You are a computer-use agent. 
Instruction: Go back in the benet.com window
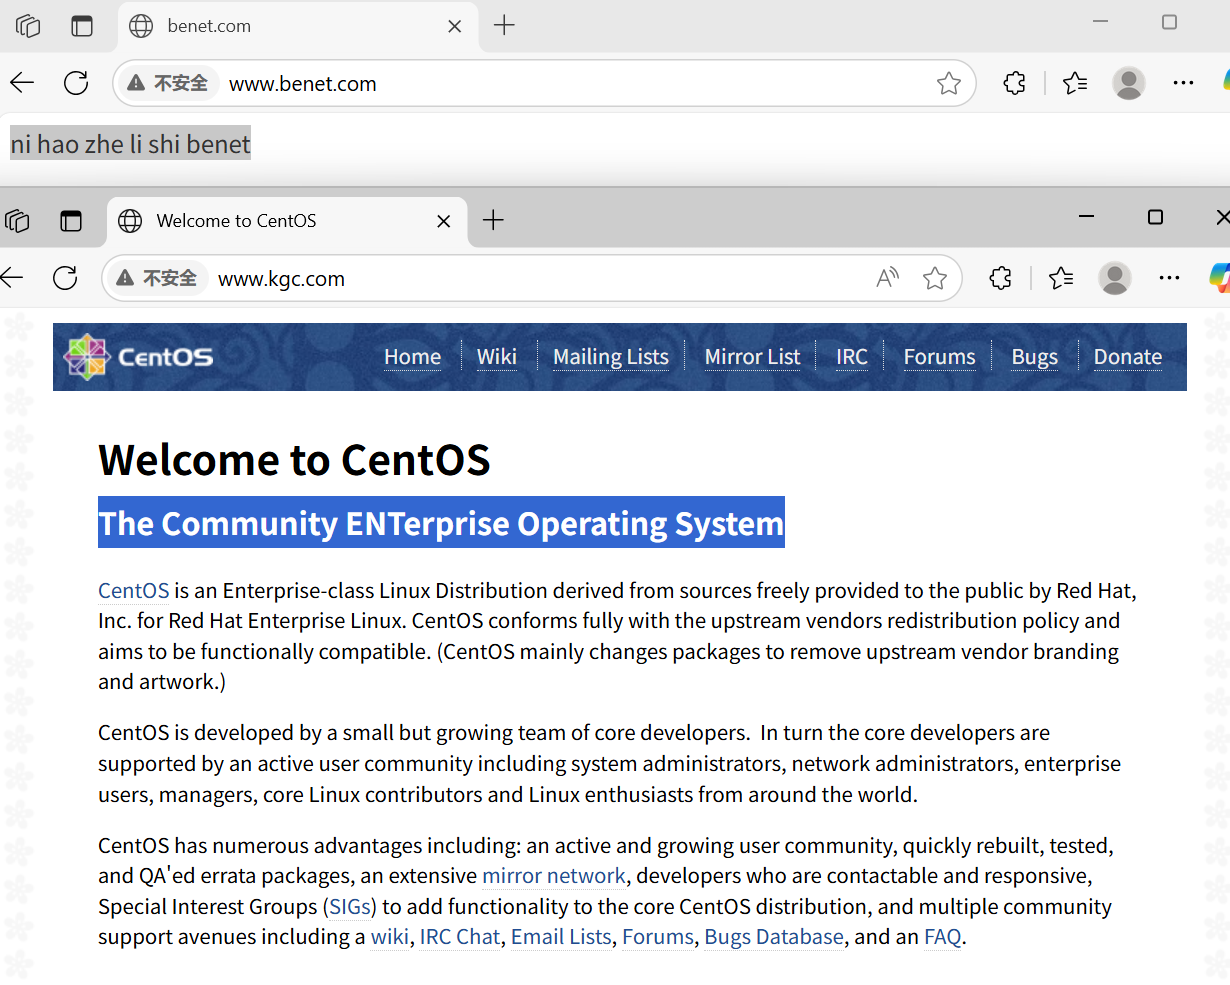point(22,83)
